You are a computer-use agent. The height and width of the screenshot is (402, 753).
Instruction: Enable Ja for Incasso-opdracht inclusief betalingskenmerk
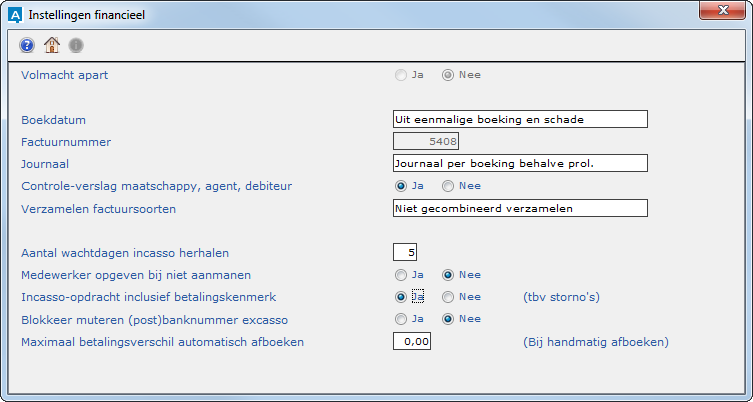402,297
